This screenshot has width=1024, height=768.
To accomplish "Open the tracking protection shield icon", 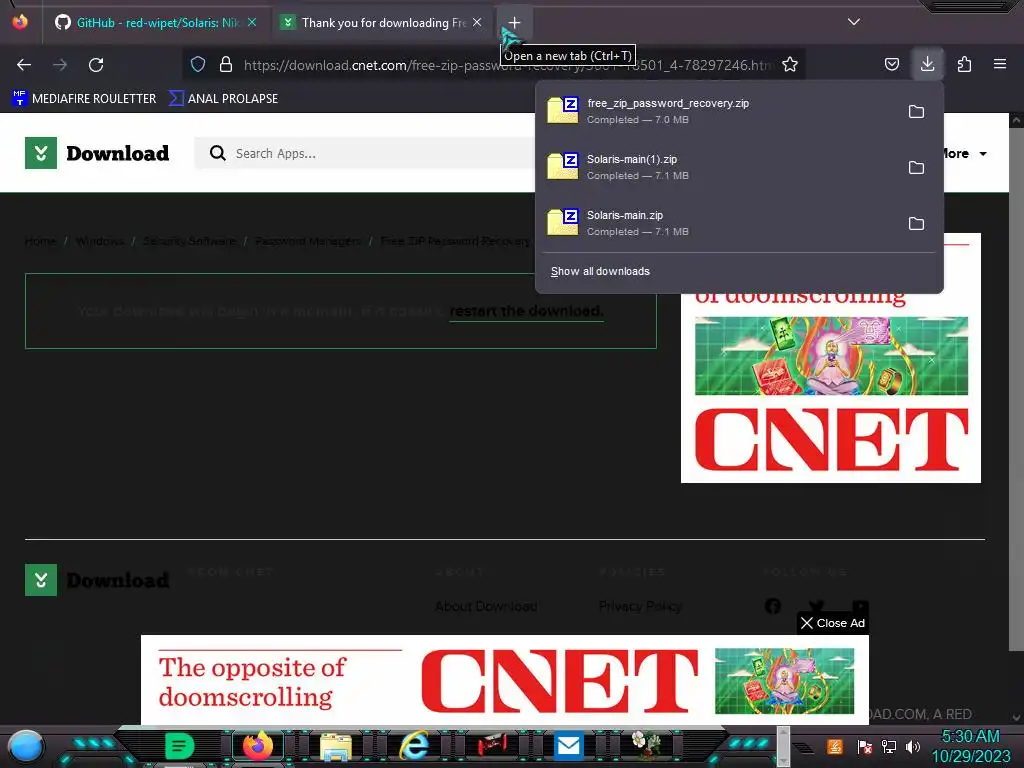I will pyautogui.click(x=198, y=64).
